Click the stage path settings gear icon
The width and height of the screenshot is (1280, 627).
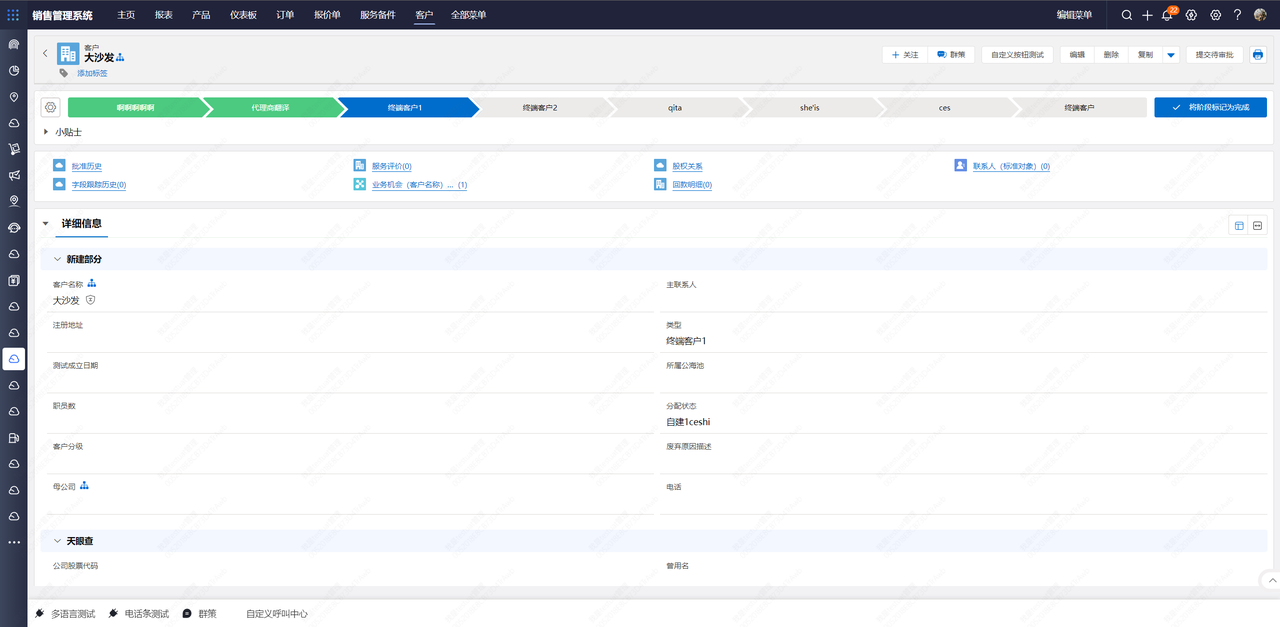52,107
